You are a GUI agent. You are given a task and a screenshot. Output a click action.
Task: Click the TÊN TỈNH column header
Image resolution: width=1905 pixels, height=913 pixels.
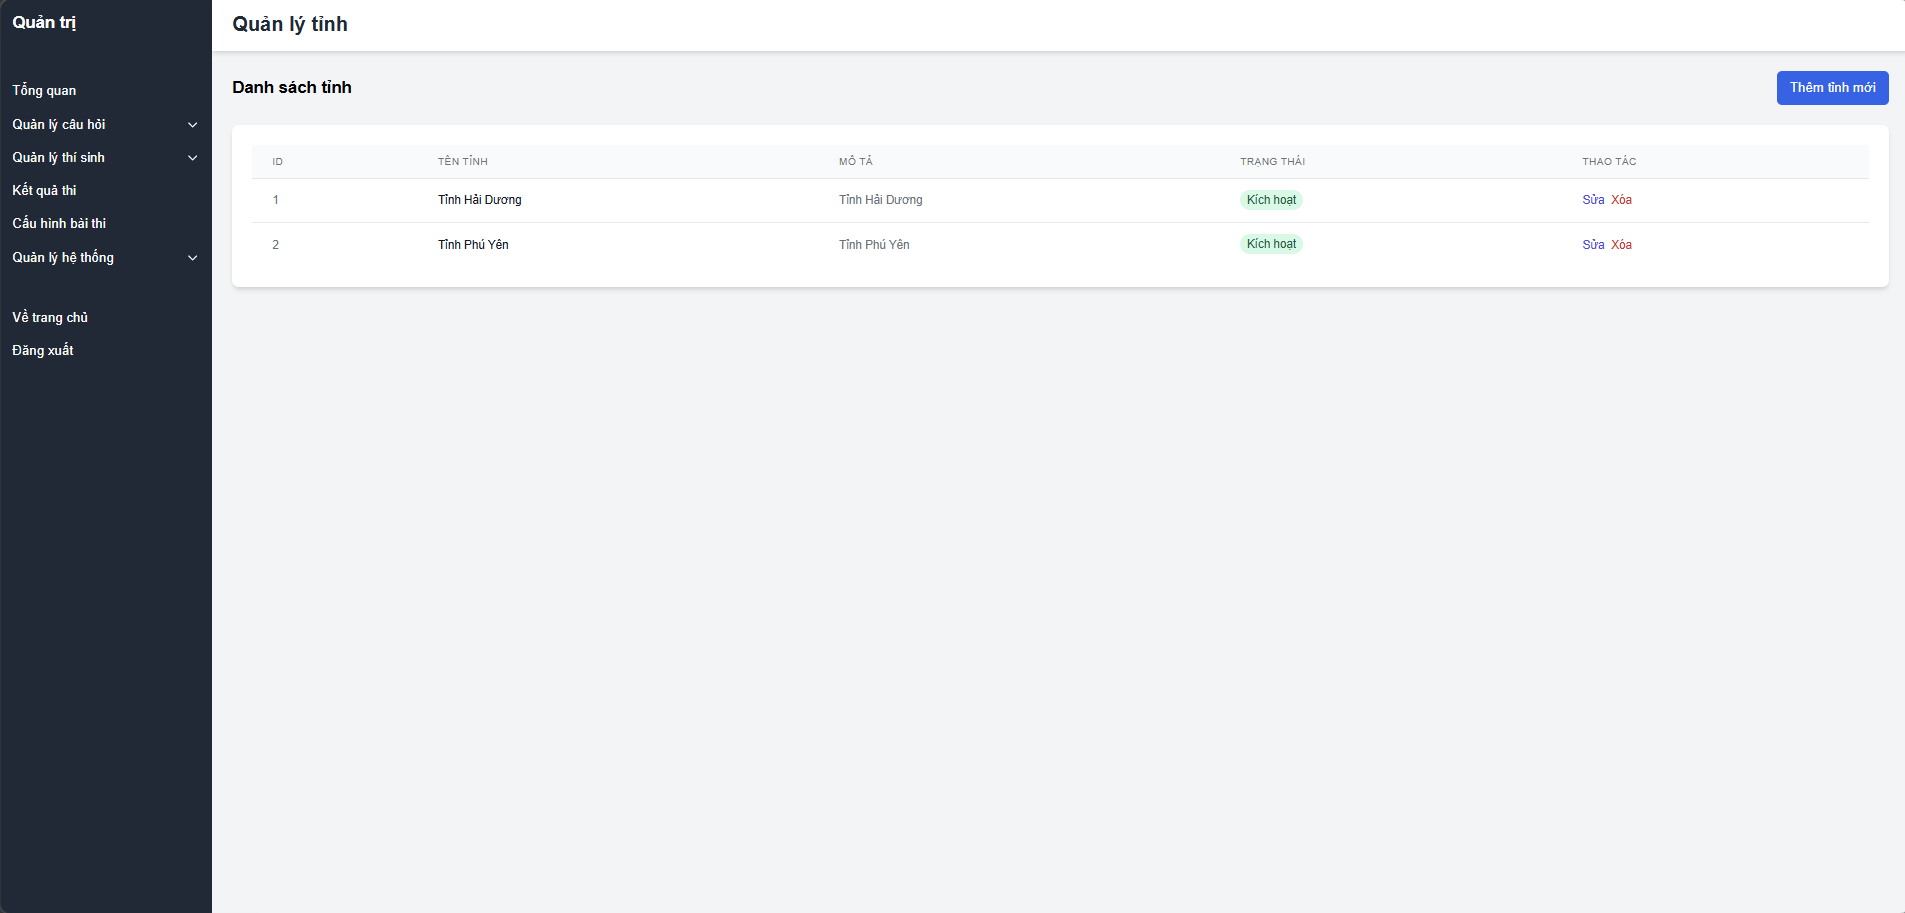(x=463, y=161)
